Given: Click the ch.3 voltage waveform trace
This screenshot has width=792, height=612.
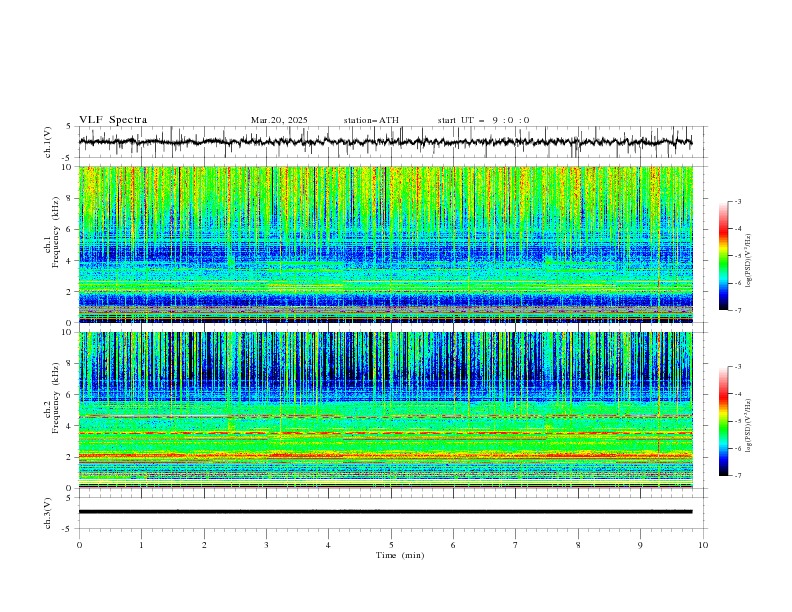Looking at the screenshot, I should click(x=385, y=512).
